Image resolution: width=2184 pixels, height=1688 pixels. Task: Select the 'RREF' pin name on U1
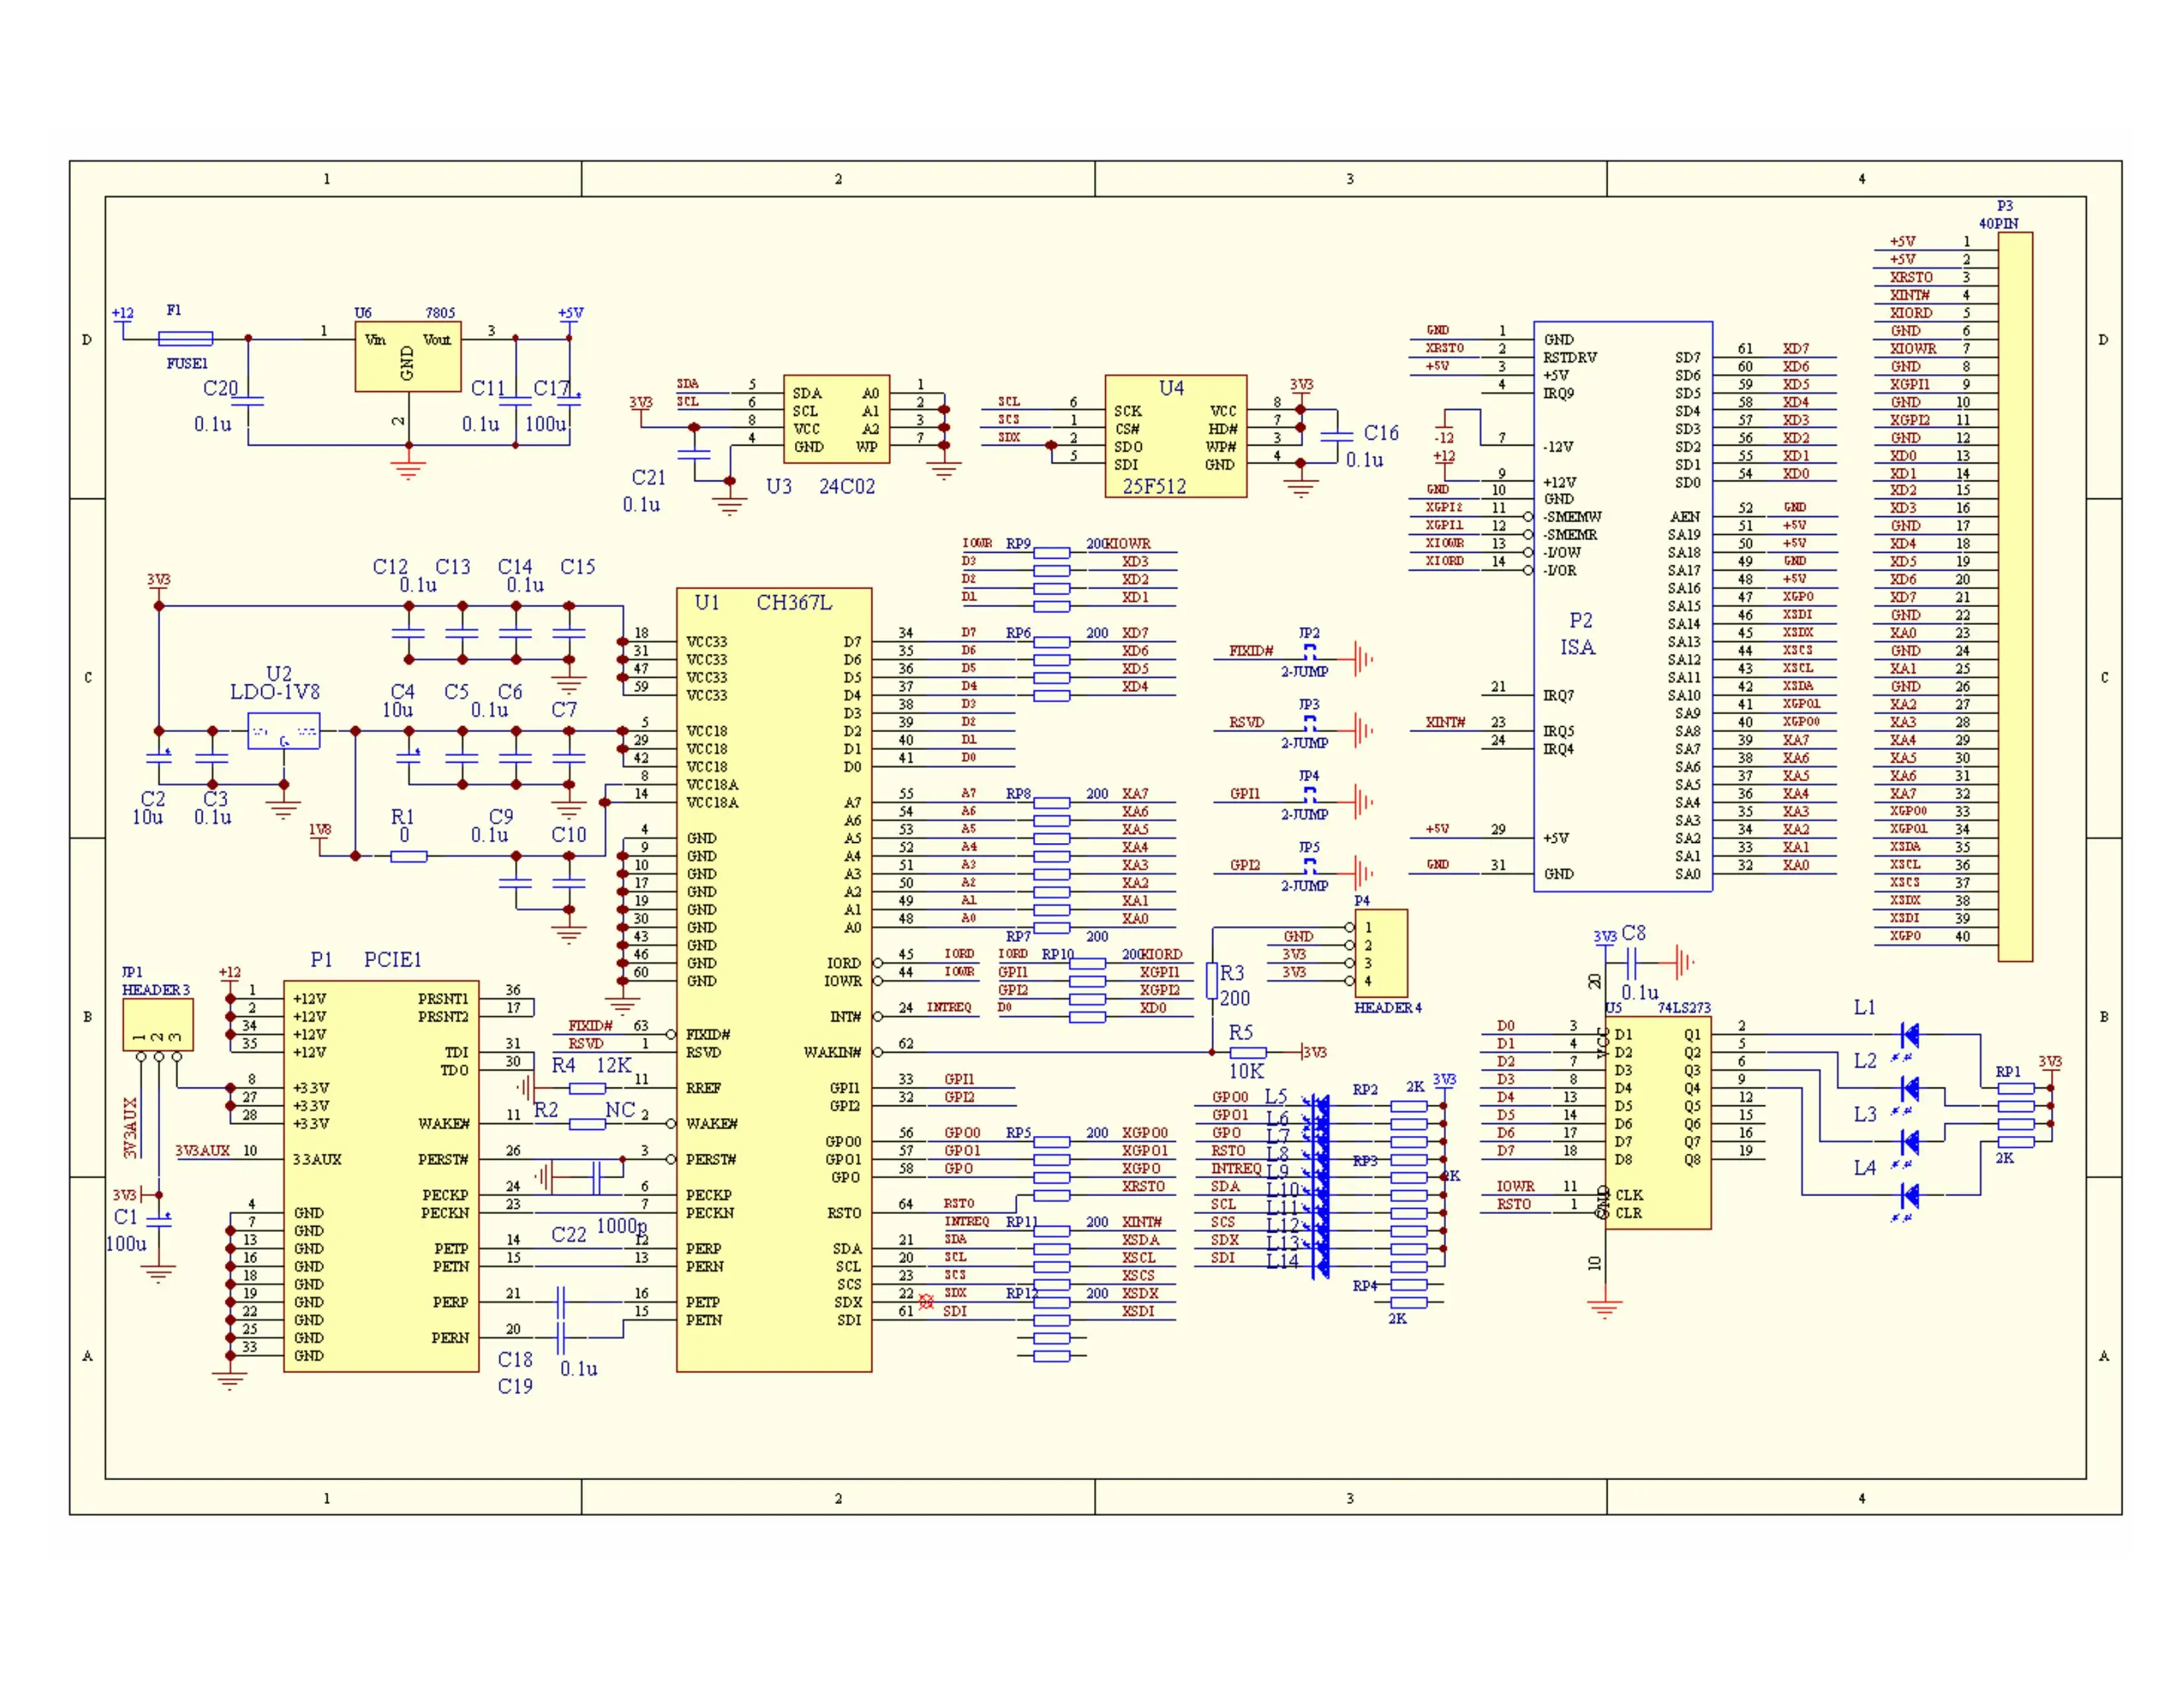click(704, 1088)
